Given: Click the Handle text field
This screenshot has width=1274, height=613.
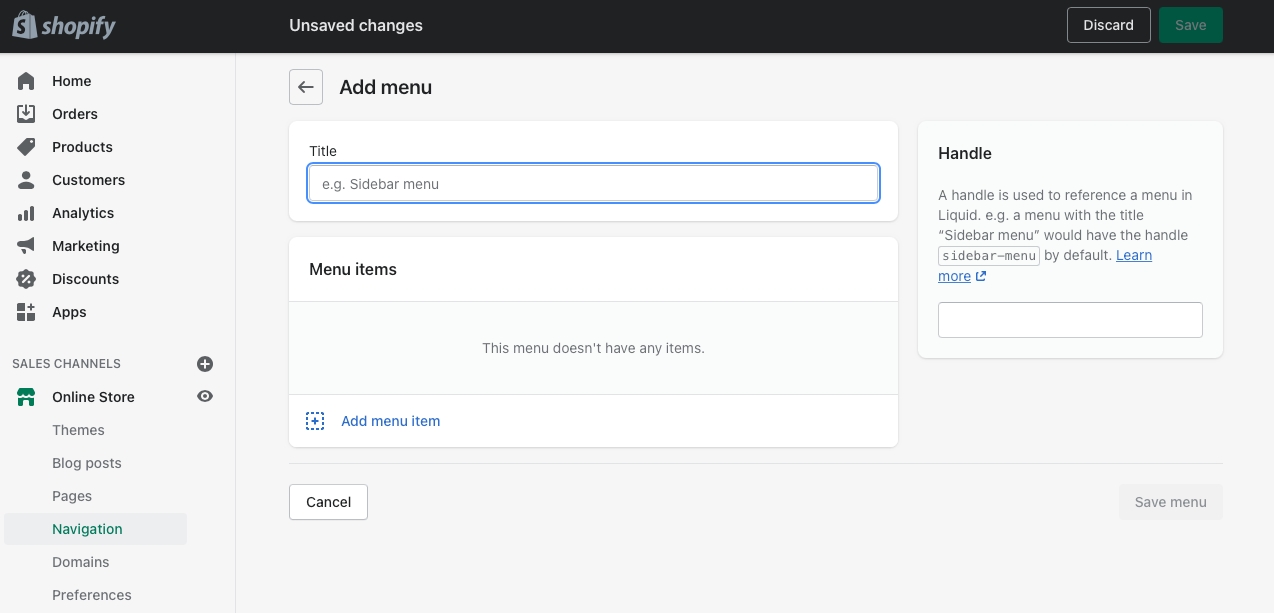Looking at the screenshot, I should pyautogui.click(x=1070, y=320).
